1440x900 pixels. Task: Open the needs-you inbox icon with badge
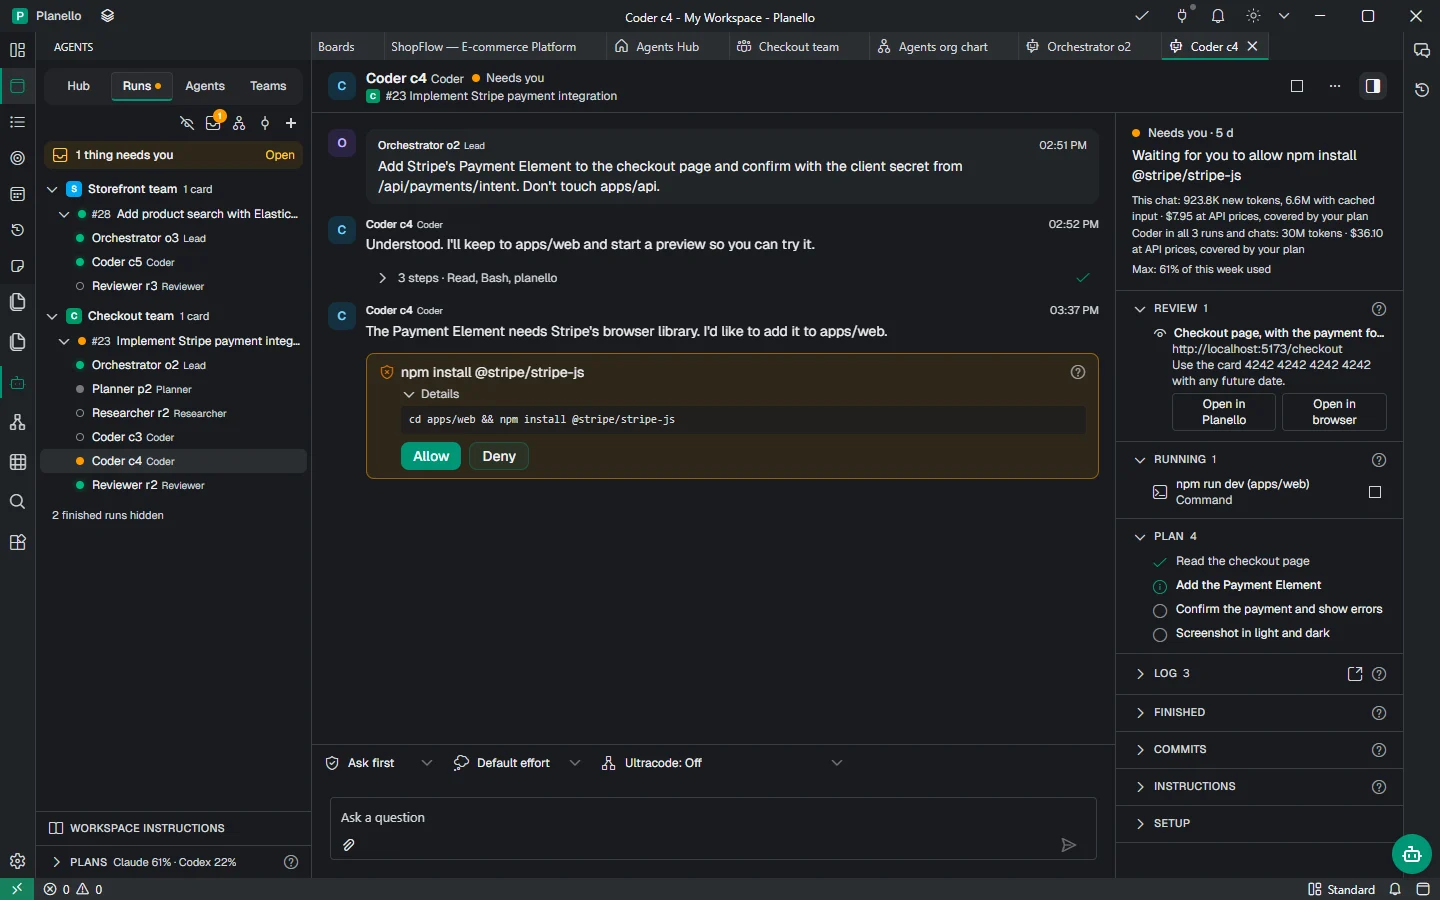coord(213,123)
